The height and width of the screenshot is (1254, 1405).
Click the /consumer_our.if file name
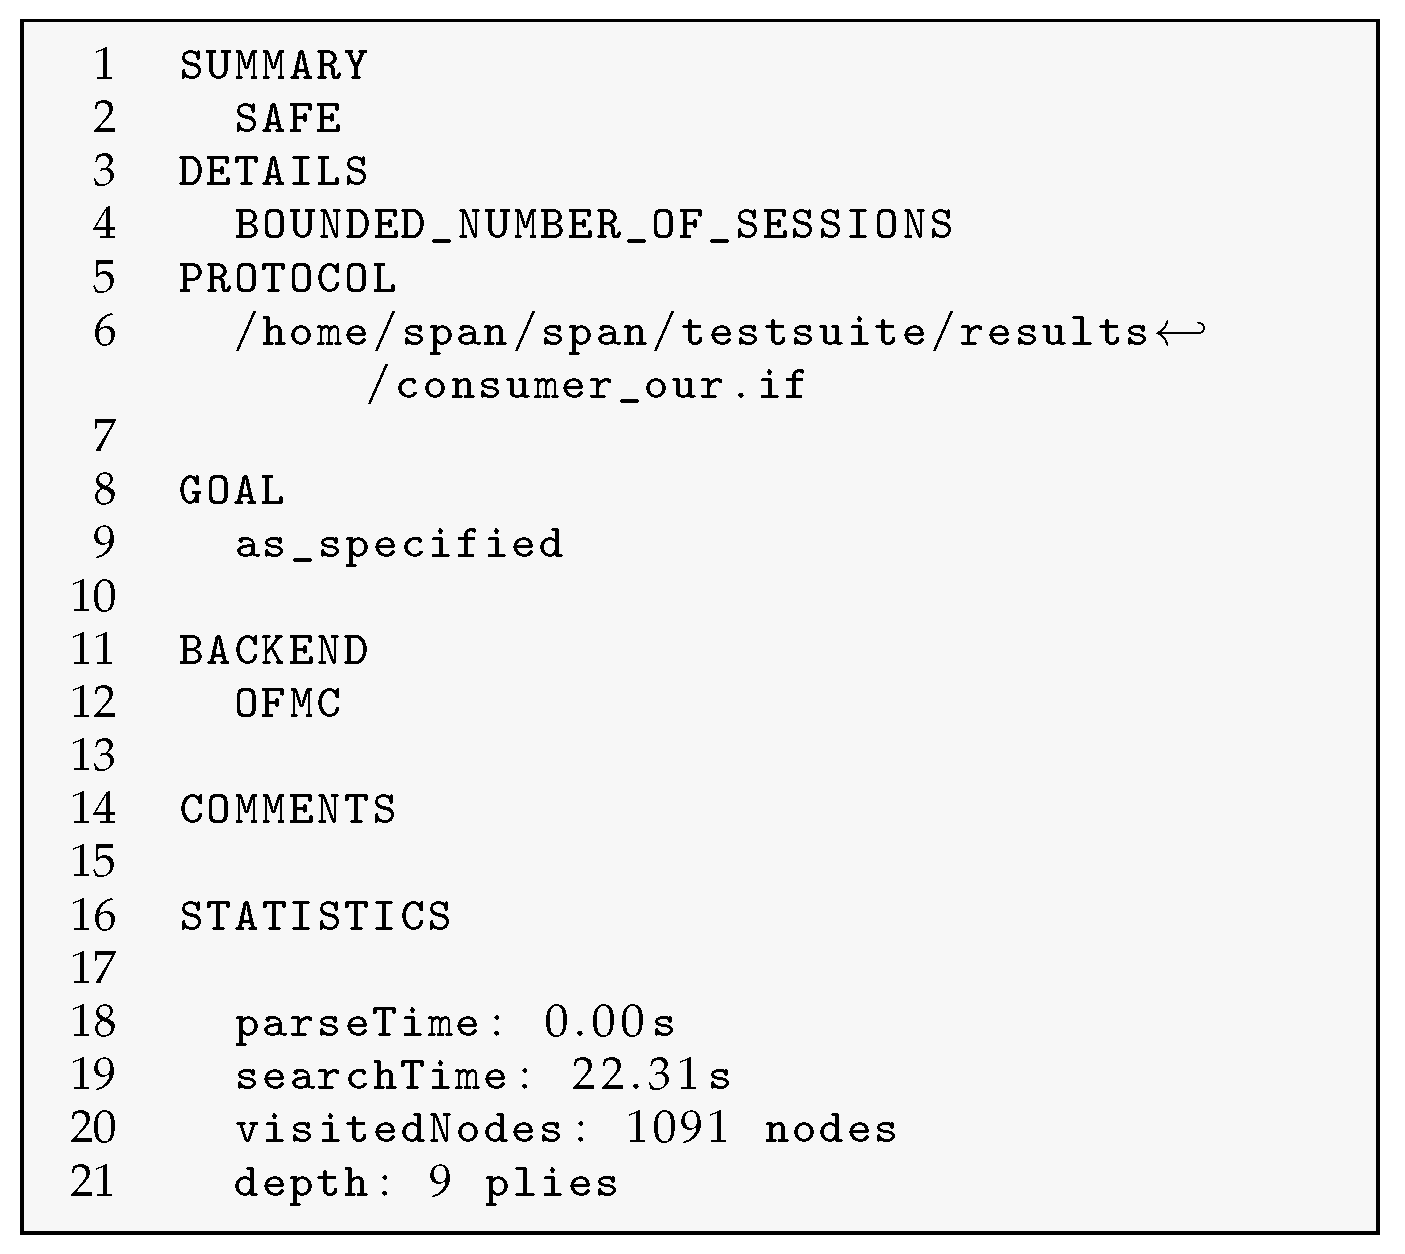point(586,386)
